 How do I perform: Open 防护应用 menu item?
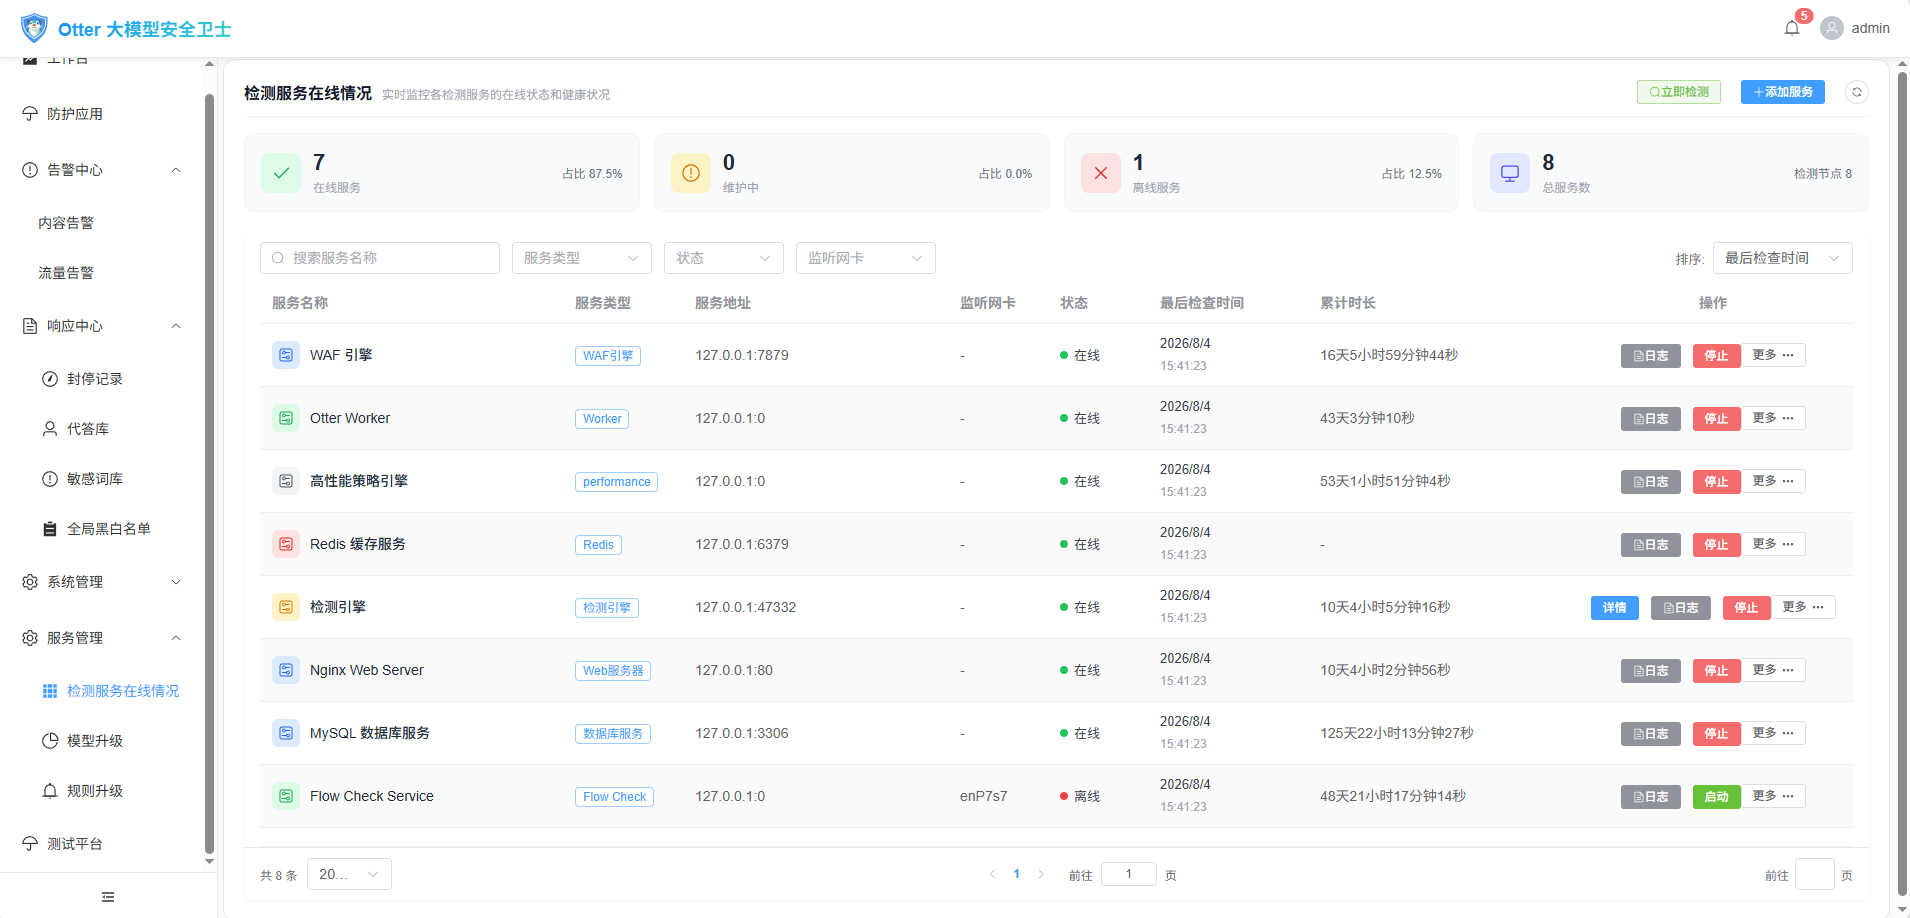(75, 114)
